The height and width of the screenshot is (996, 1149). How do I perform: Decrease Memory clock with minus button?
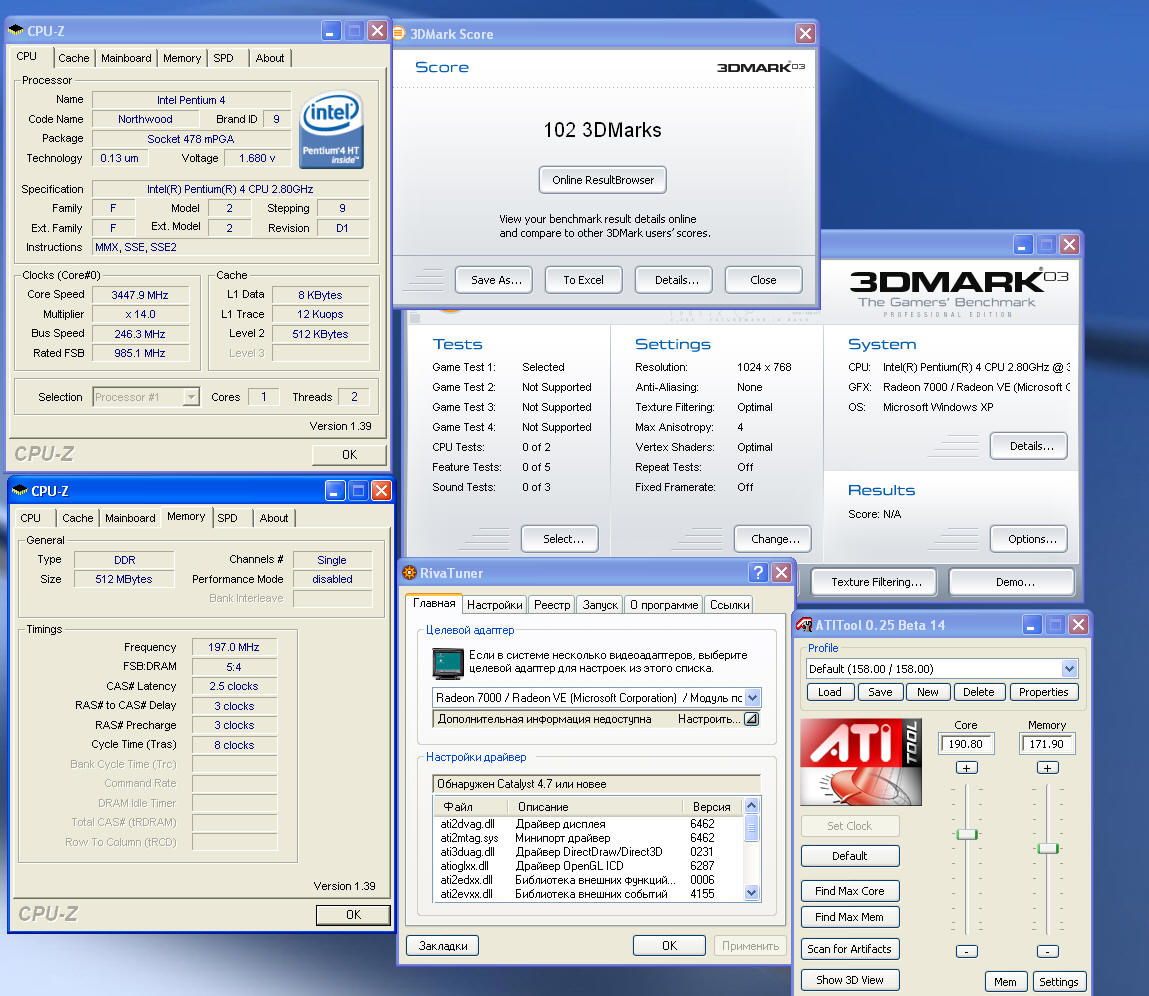point(1047,951)
